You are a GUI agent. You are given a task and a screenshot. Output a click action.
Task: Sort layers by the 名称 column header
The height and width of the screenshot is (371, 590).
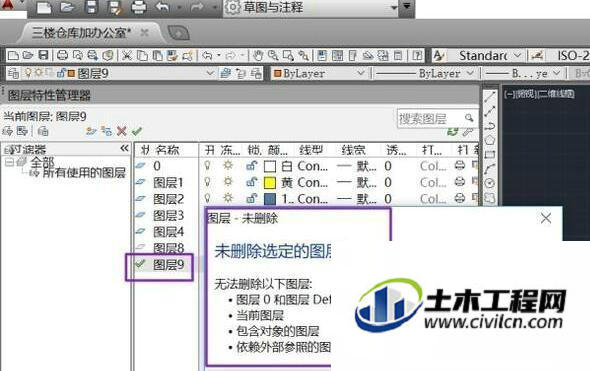[167, 150]
